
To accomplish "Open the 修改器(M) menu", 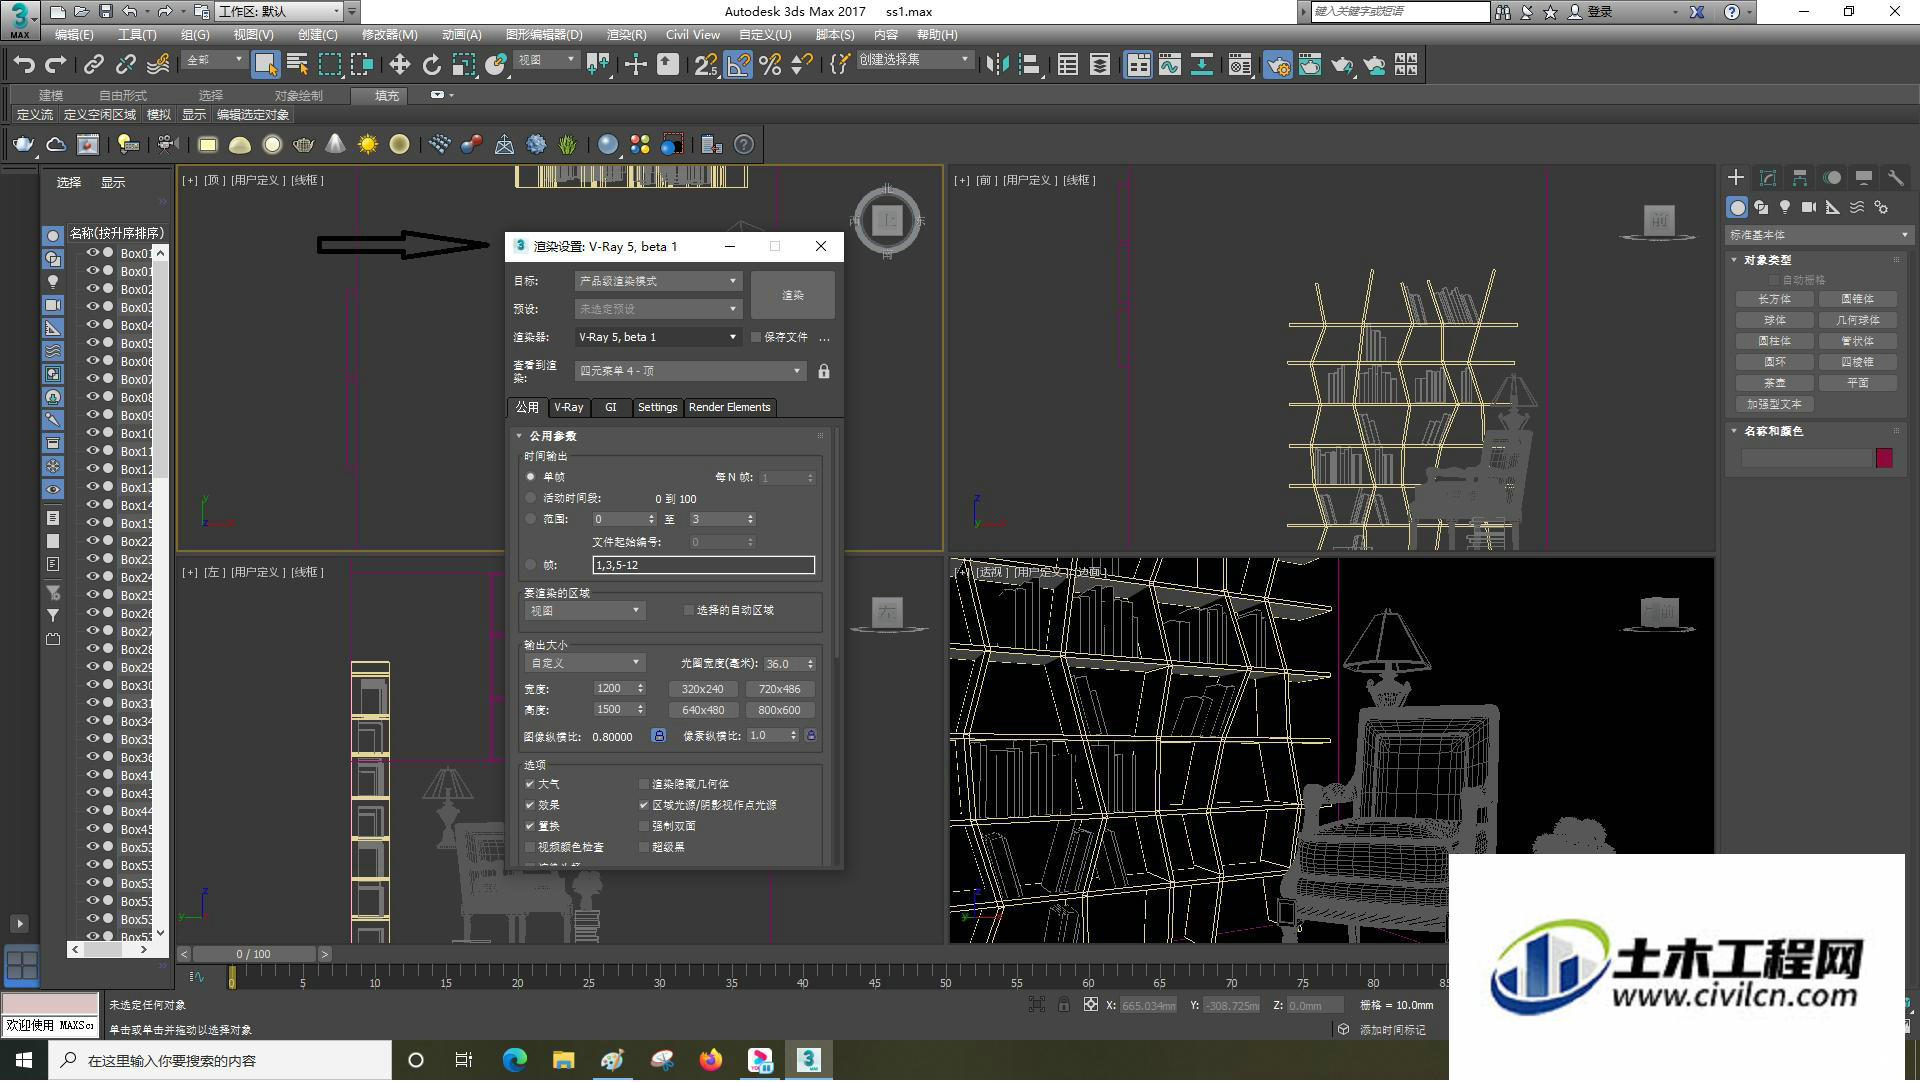I will pyautogui.click(x=390, y=34).
